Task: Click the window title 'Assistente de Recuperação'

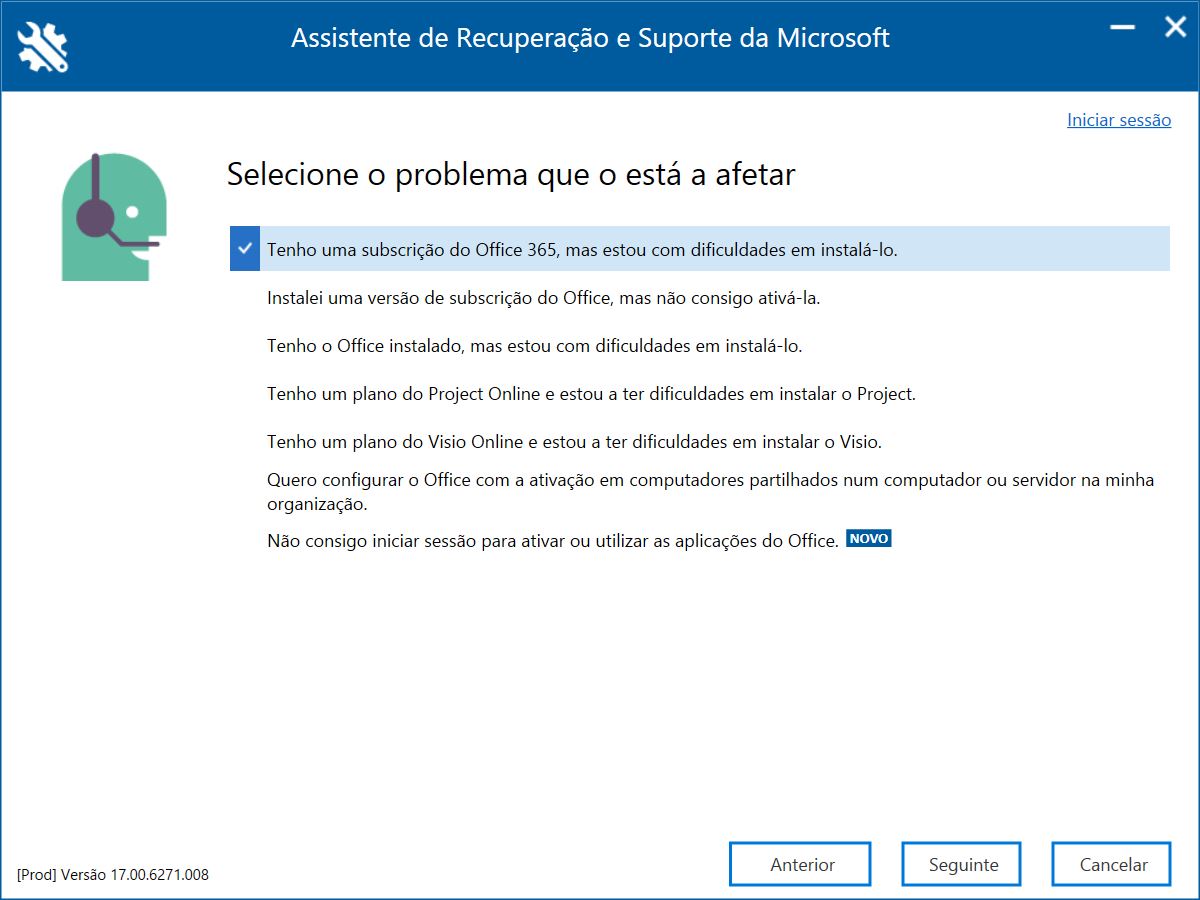Action: tap(590, 38)
